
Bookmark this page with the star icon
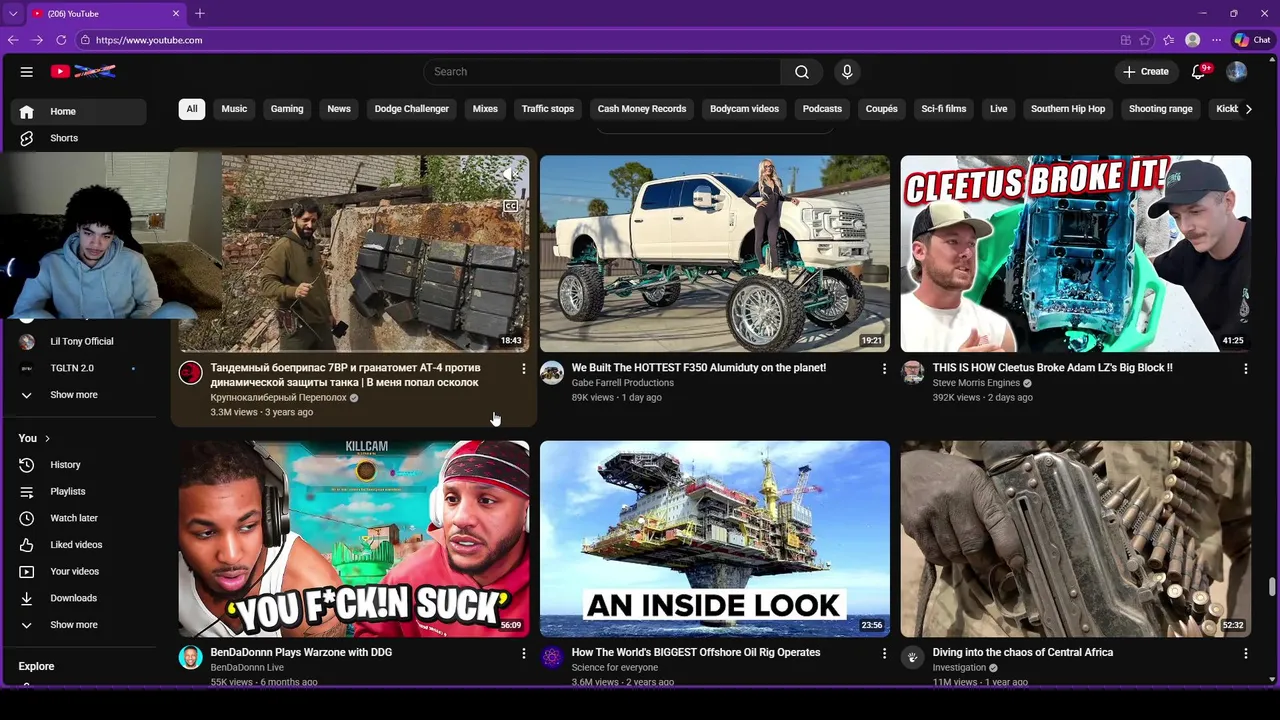pos(1145,40)
